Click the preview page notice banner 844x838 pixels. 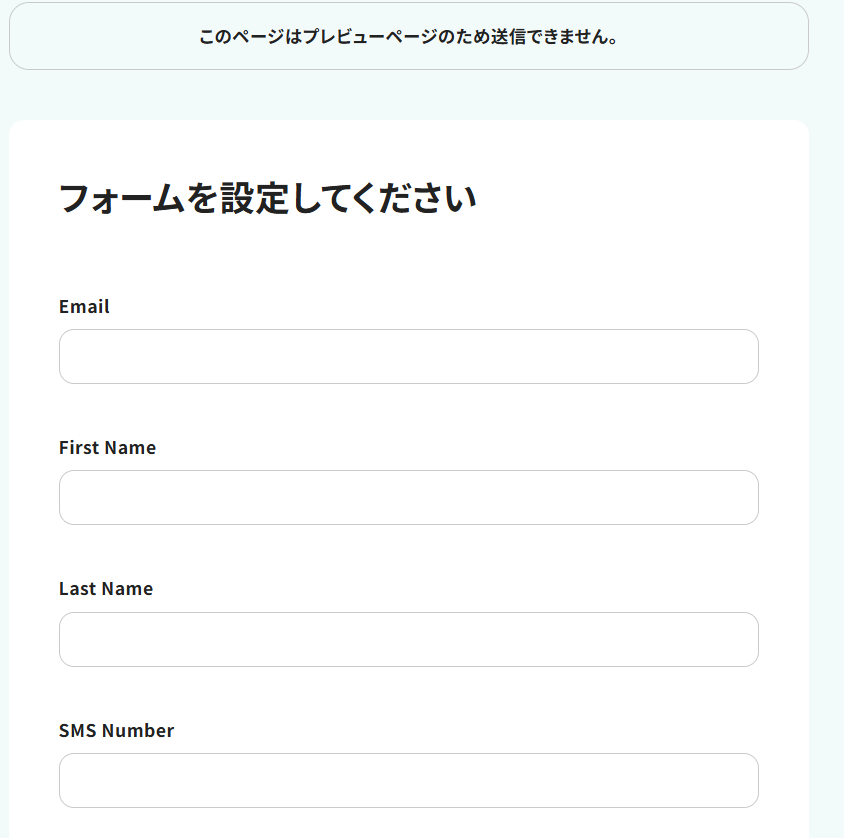(x=408, y=37)
